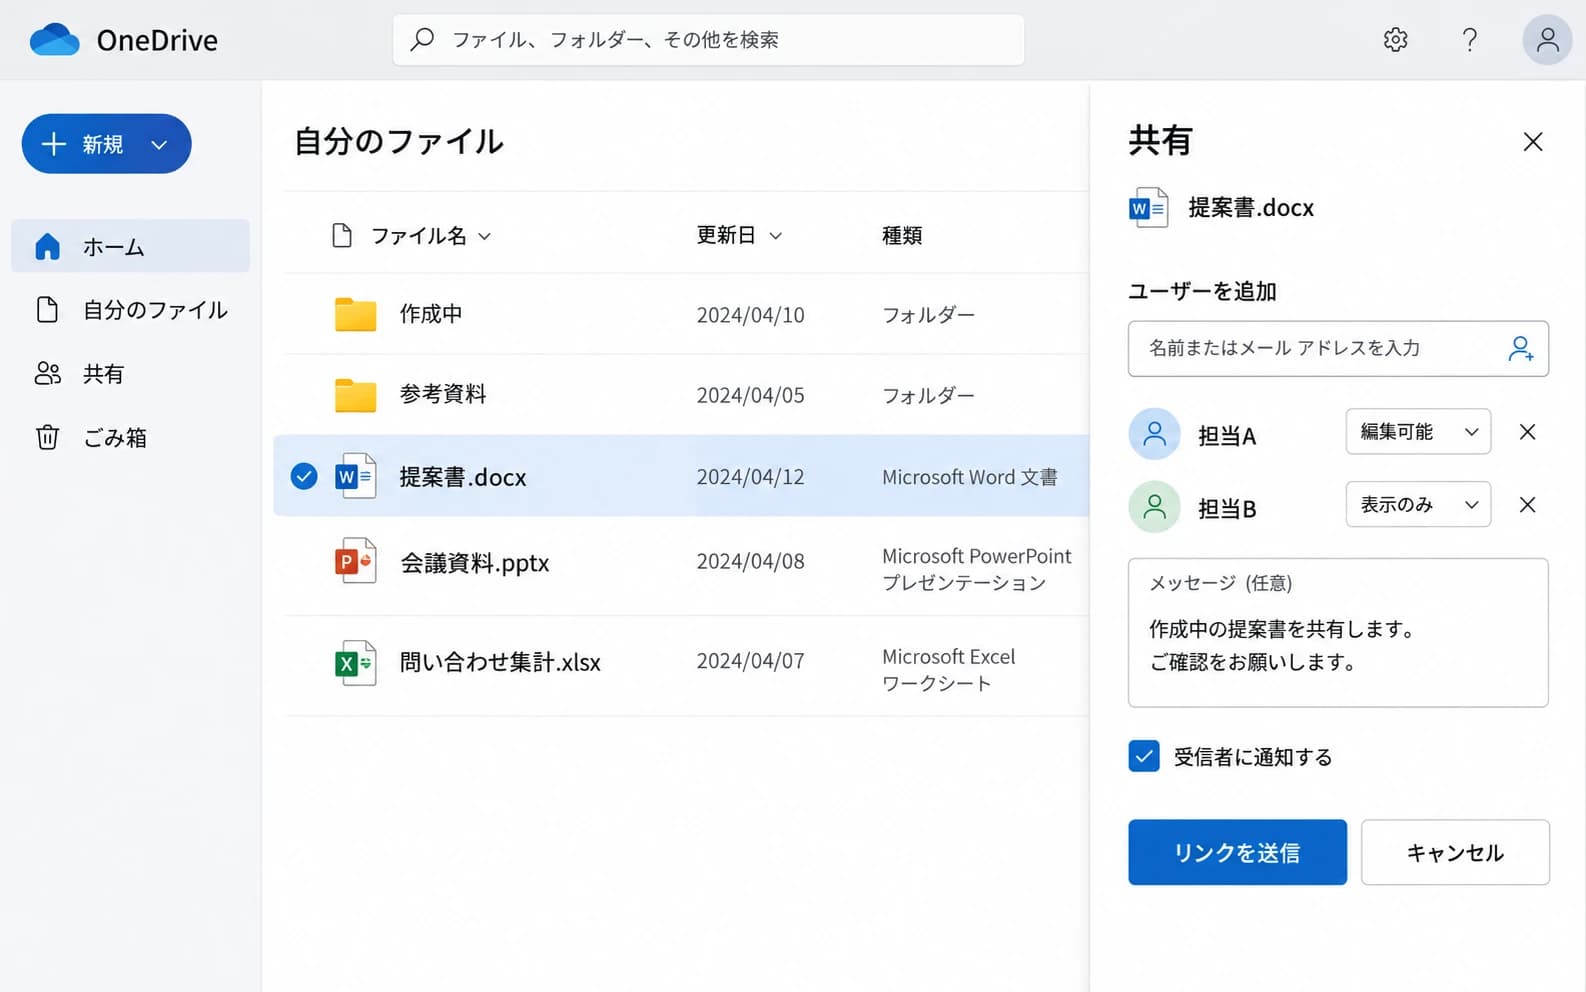Focus the top search box
1586x992 pixels.
708,40
